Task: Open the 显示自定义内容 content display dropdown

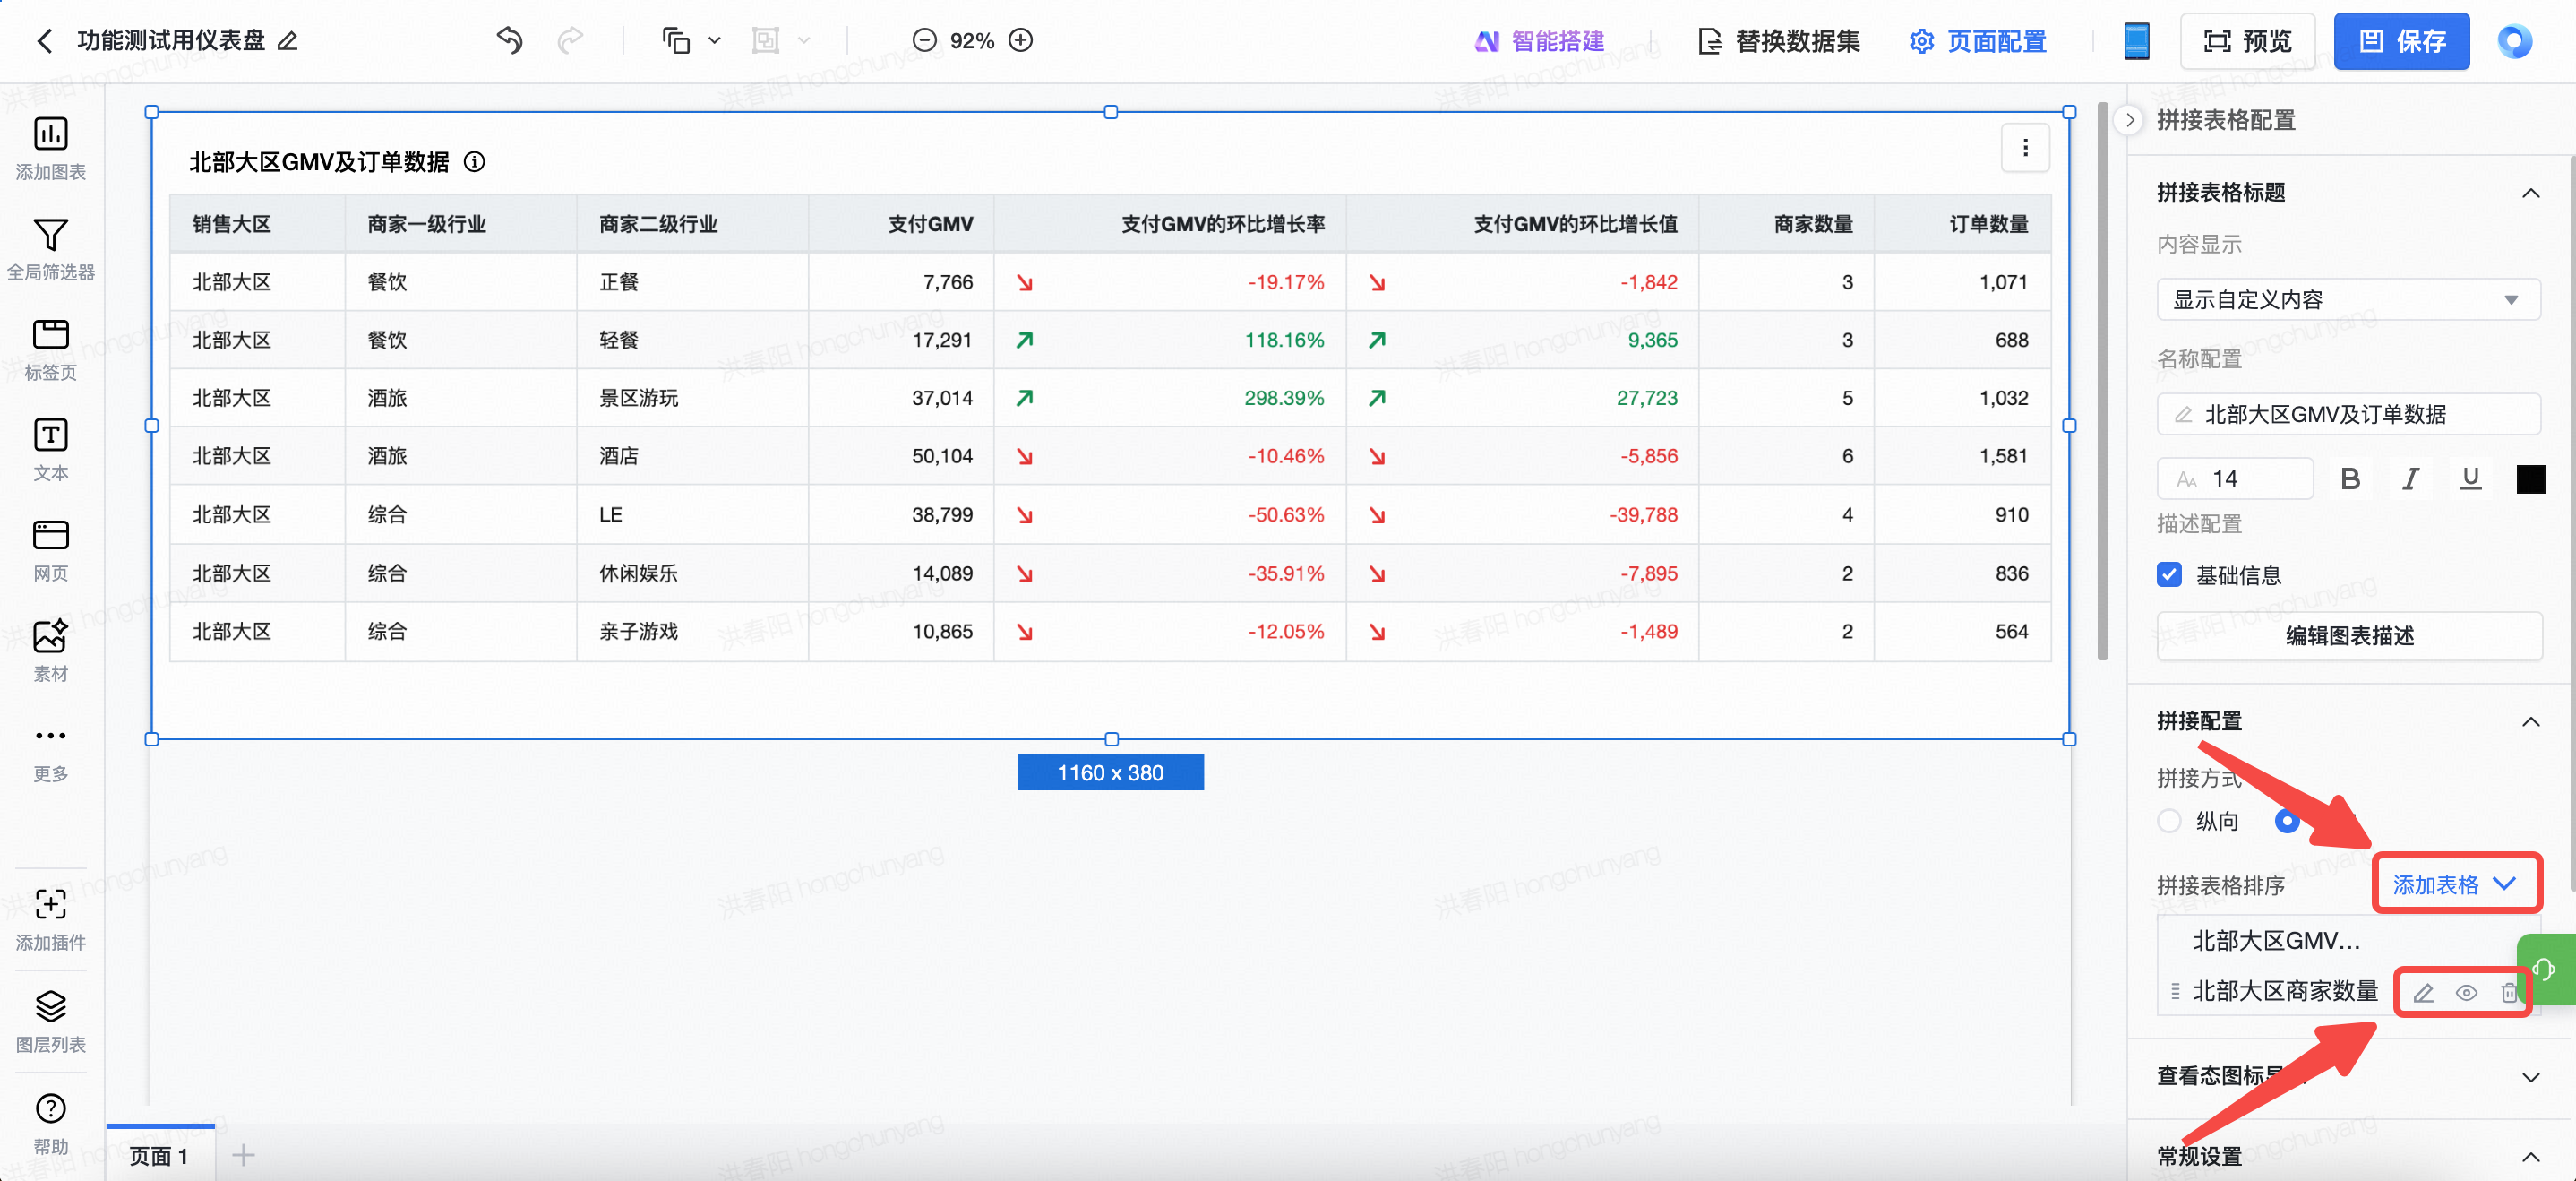Action: 2348,299
